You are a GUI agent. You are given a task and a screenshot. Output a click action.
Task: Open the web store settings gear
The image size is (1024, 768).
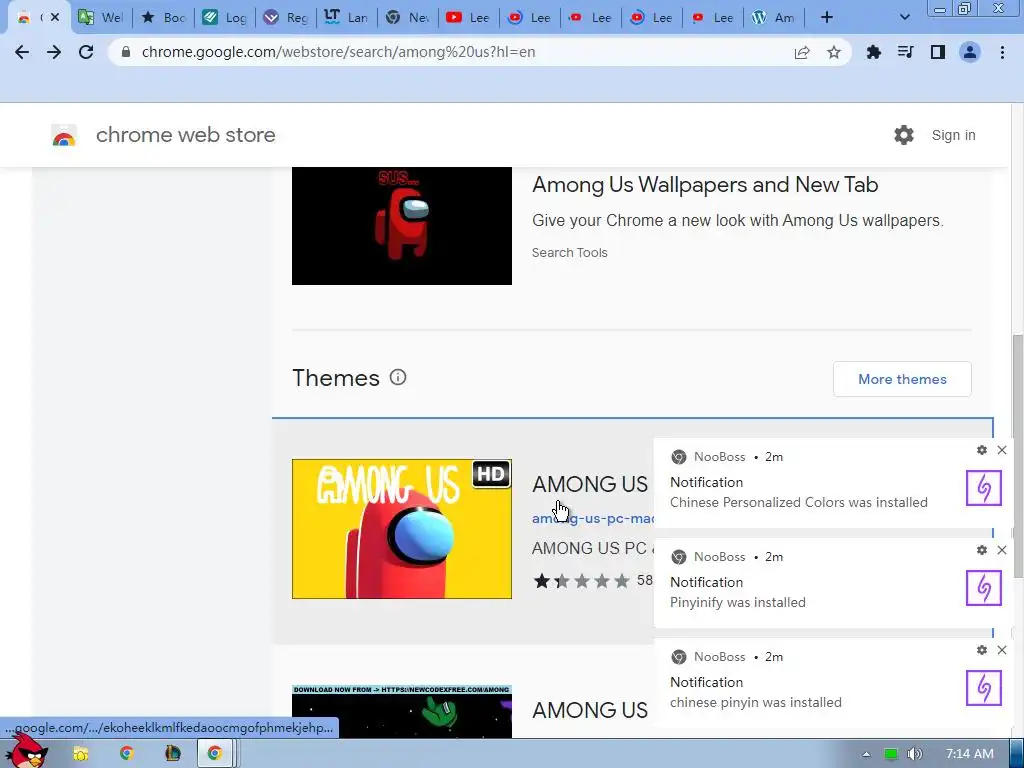(x=904, y=135)
